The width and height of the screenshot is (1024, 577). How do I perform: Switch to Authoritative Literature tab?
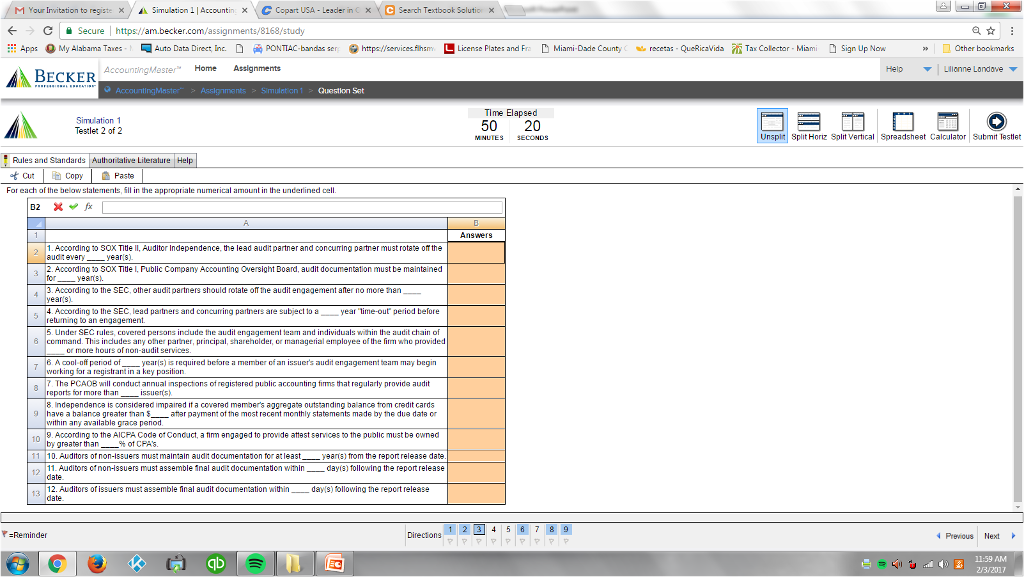pos(131,160)
